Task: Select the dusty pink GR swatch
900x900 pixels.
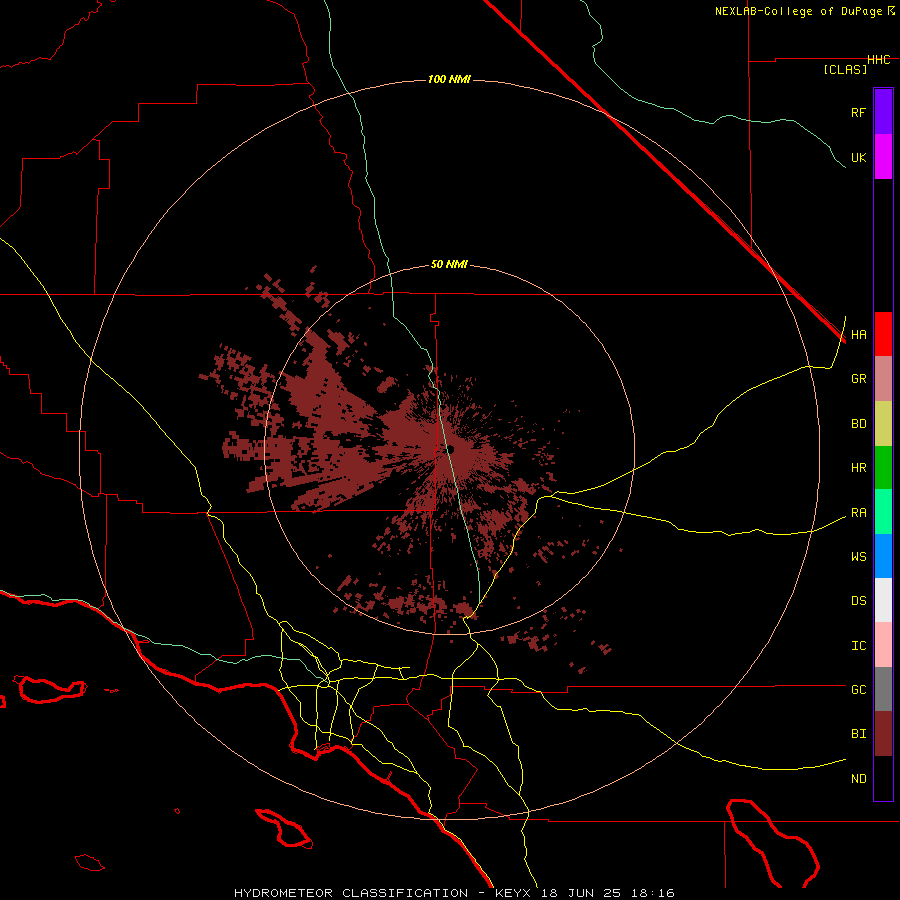Action: click(883, 379)
